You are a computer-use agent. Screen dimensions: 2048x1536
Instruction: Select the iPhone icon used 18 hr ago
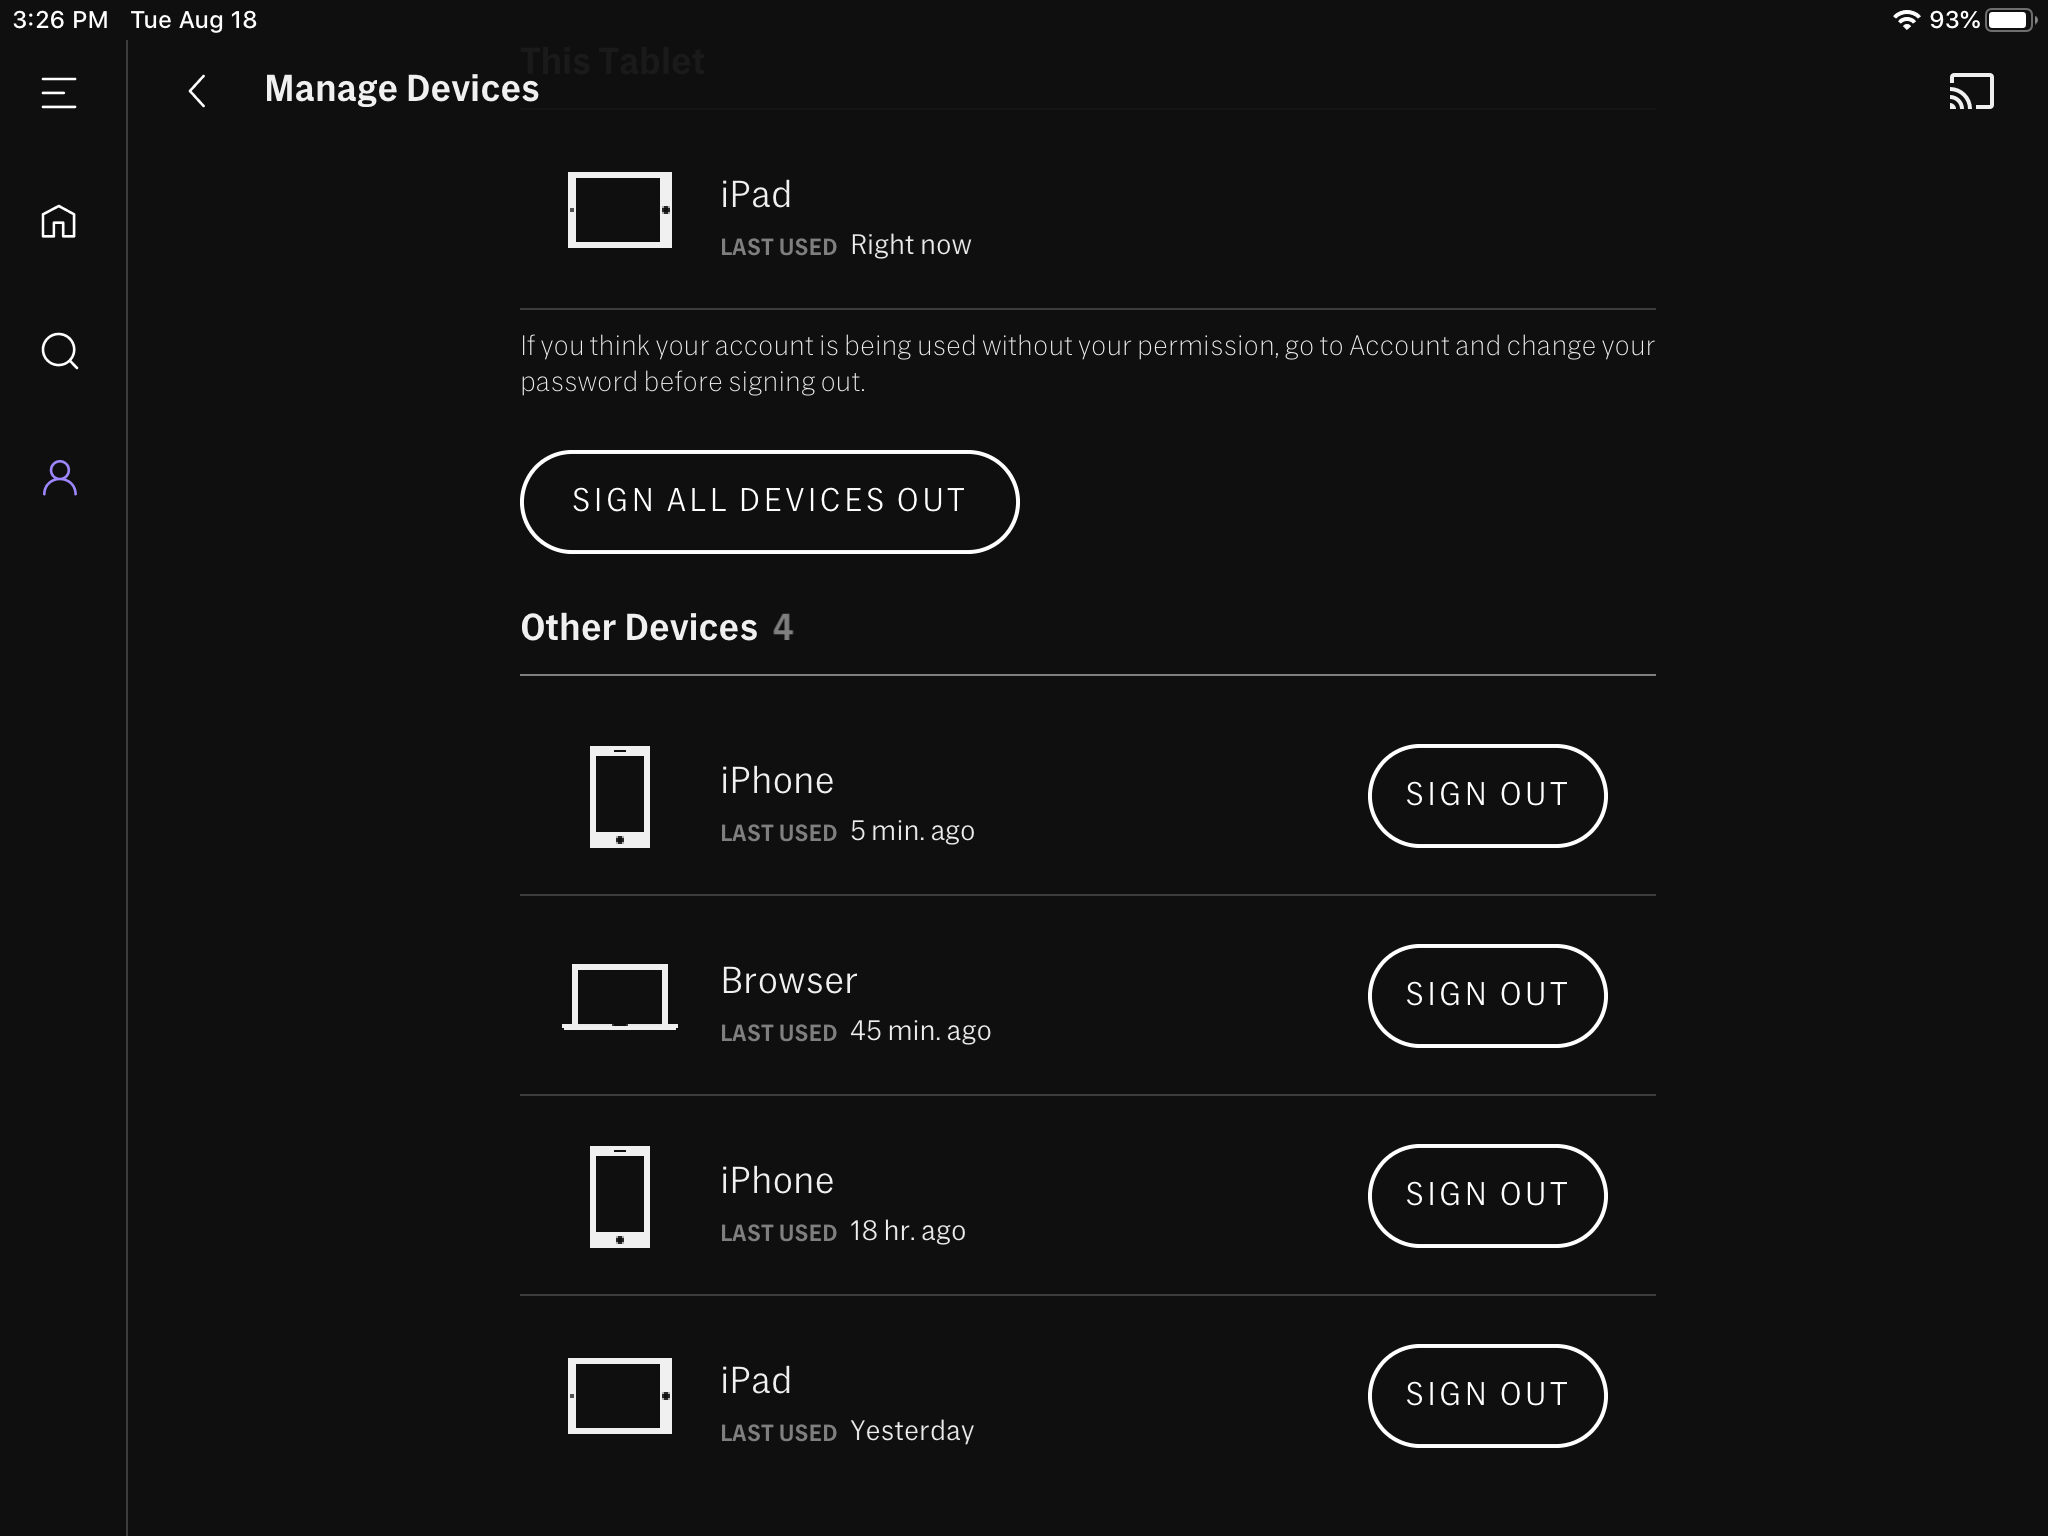tap(619, 1196)
